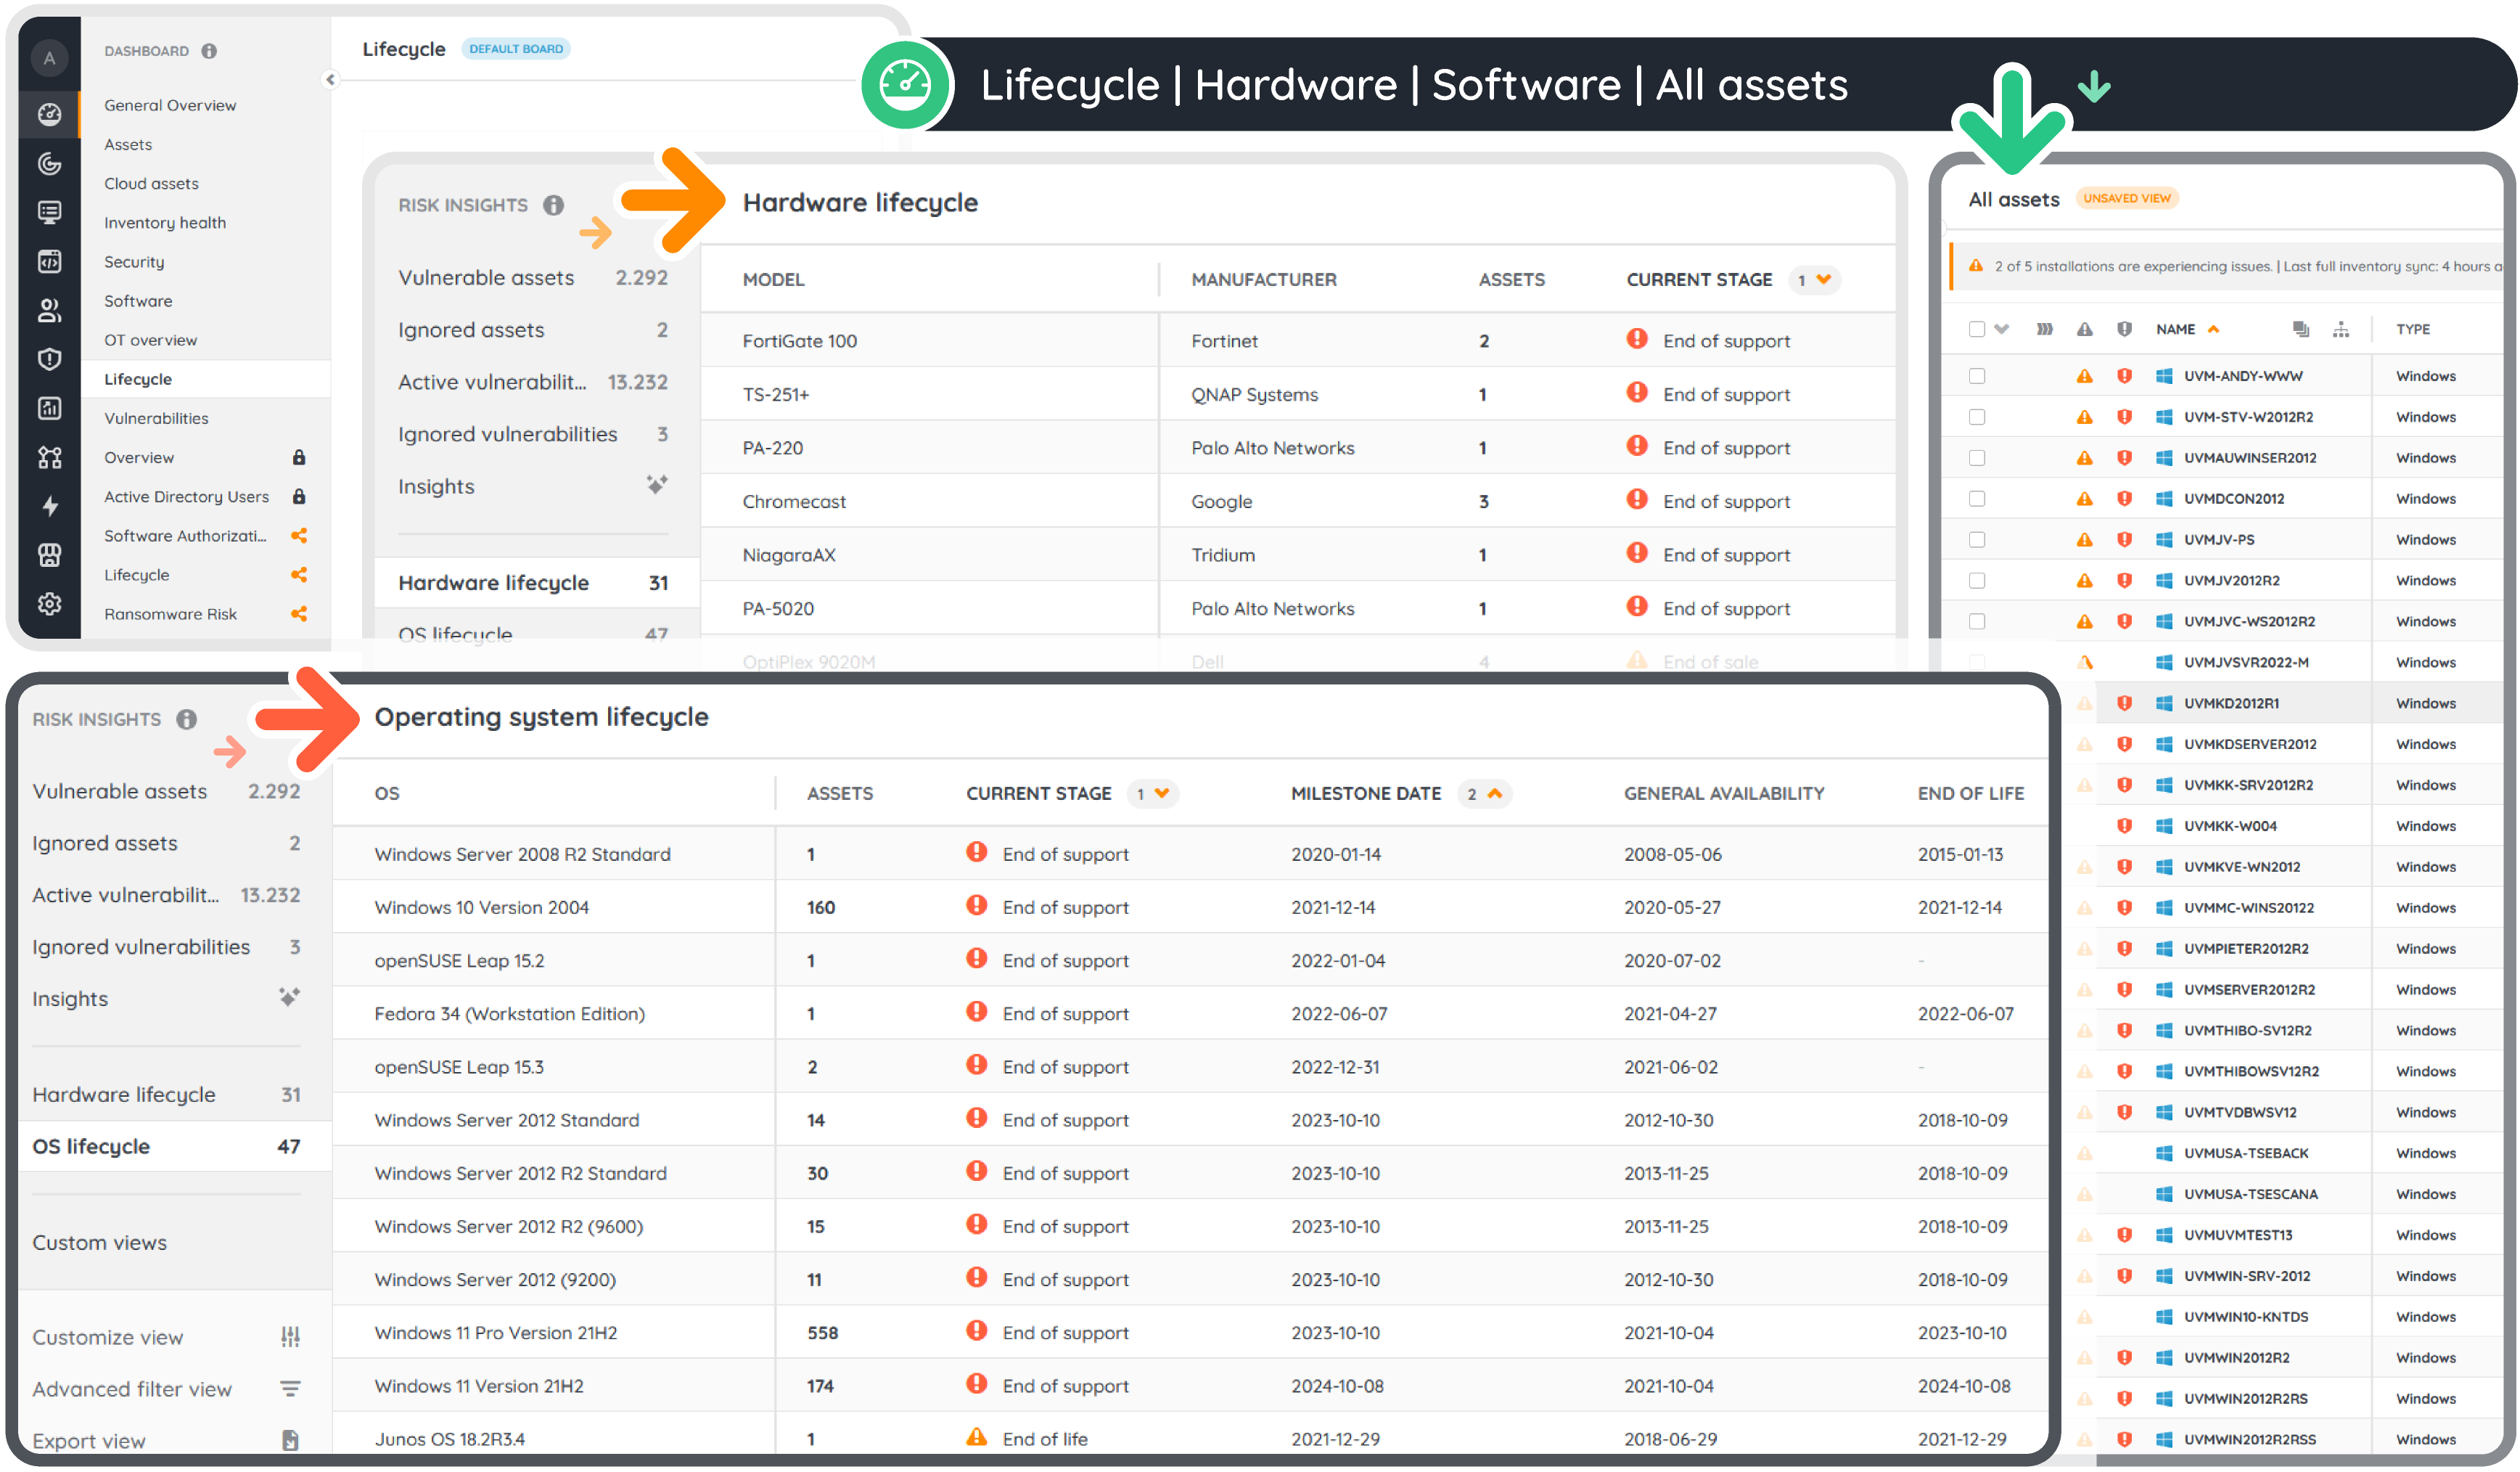The width and height of the screenshot is (2520, 1472).
Task: Expand the CURRENT STAGE sort dropdown in Hardware lifecycle
Action: [1823, 280]
